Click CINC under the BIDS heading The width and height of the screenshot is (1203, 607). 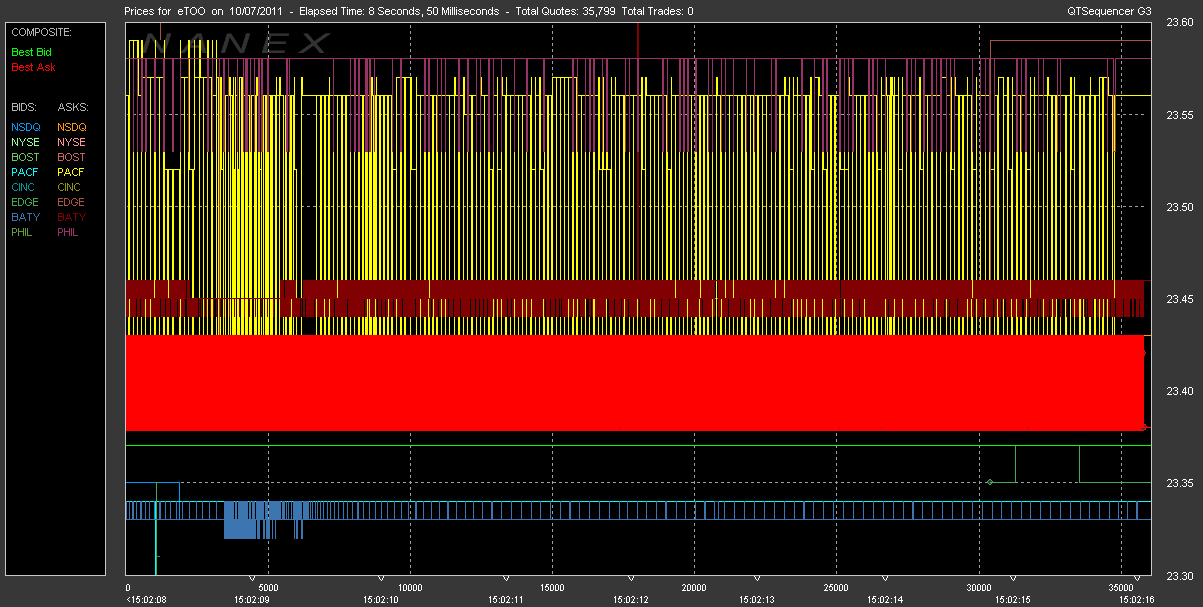25,187
